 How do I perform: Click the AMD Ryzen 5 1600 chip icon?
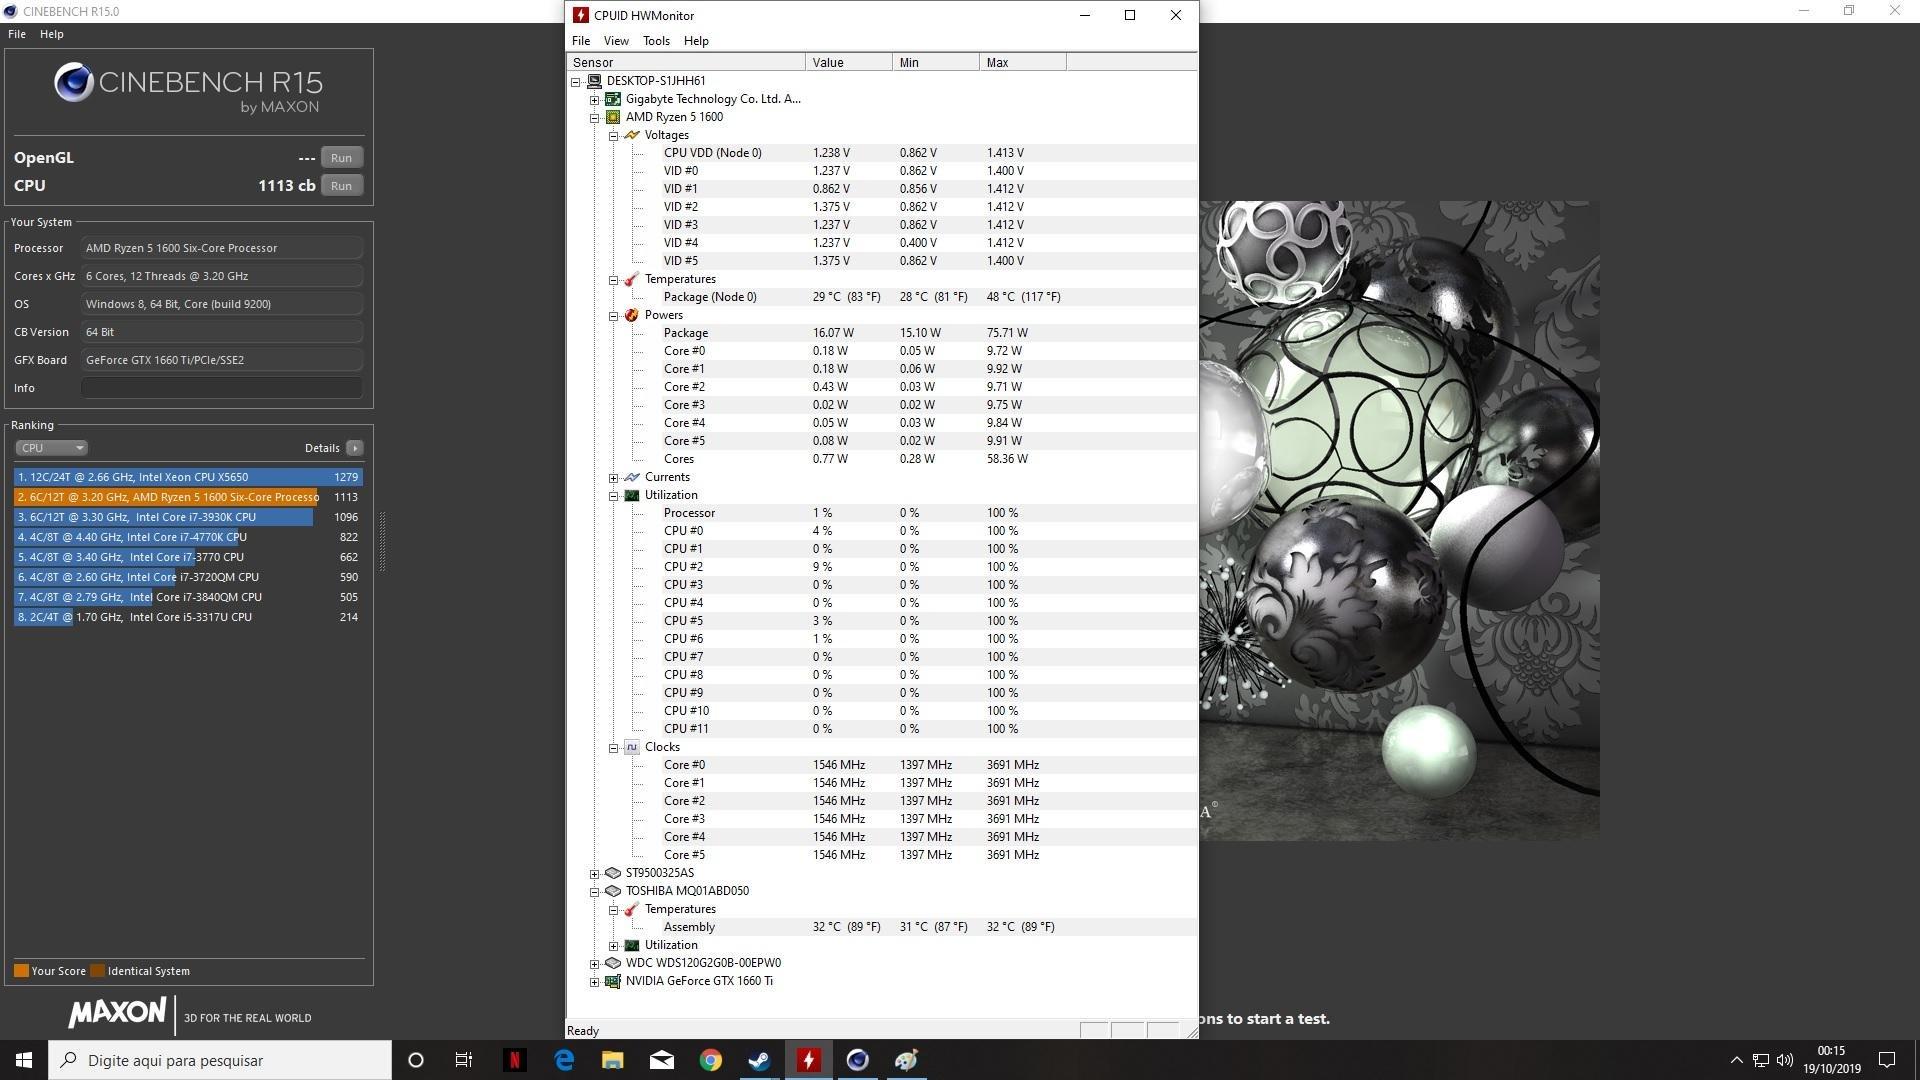(x=613, y=117)
